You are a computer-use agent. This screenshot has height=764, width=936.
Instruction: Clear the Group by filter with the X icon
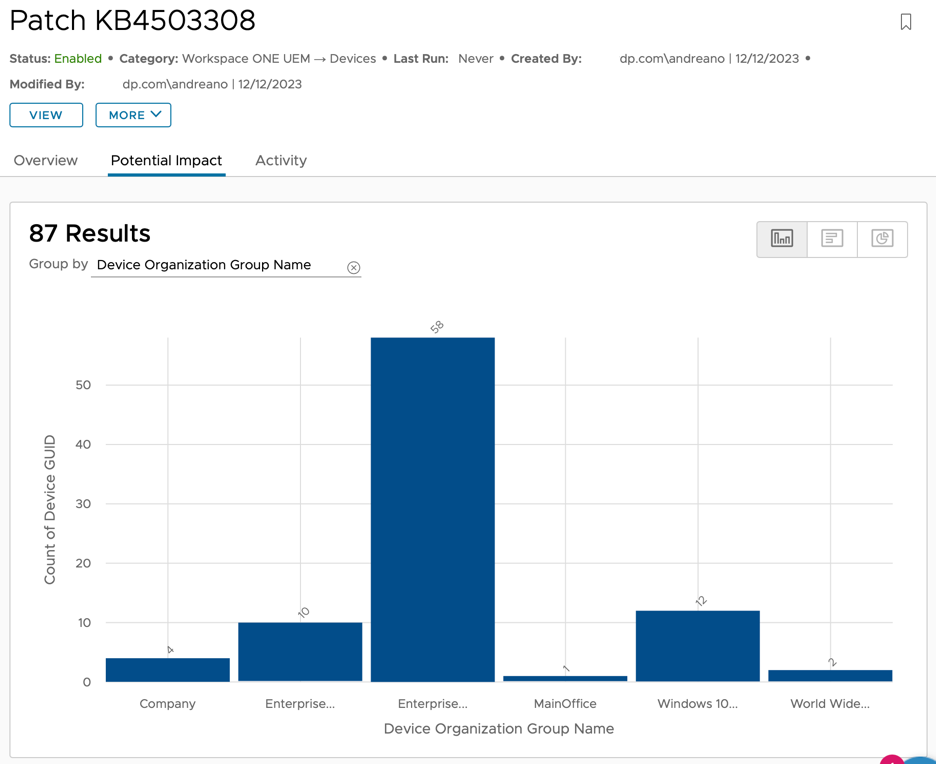pos(354,267)
